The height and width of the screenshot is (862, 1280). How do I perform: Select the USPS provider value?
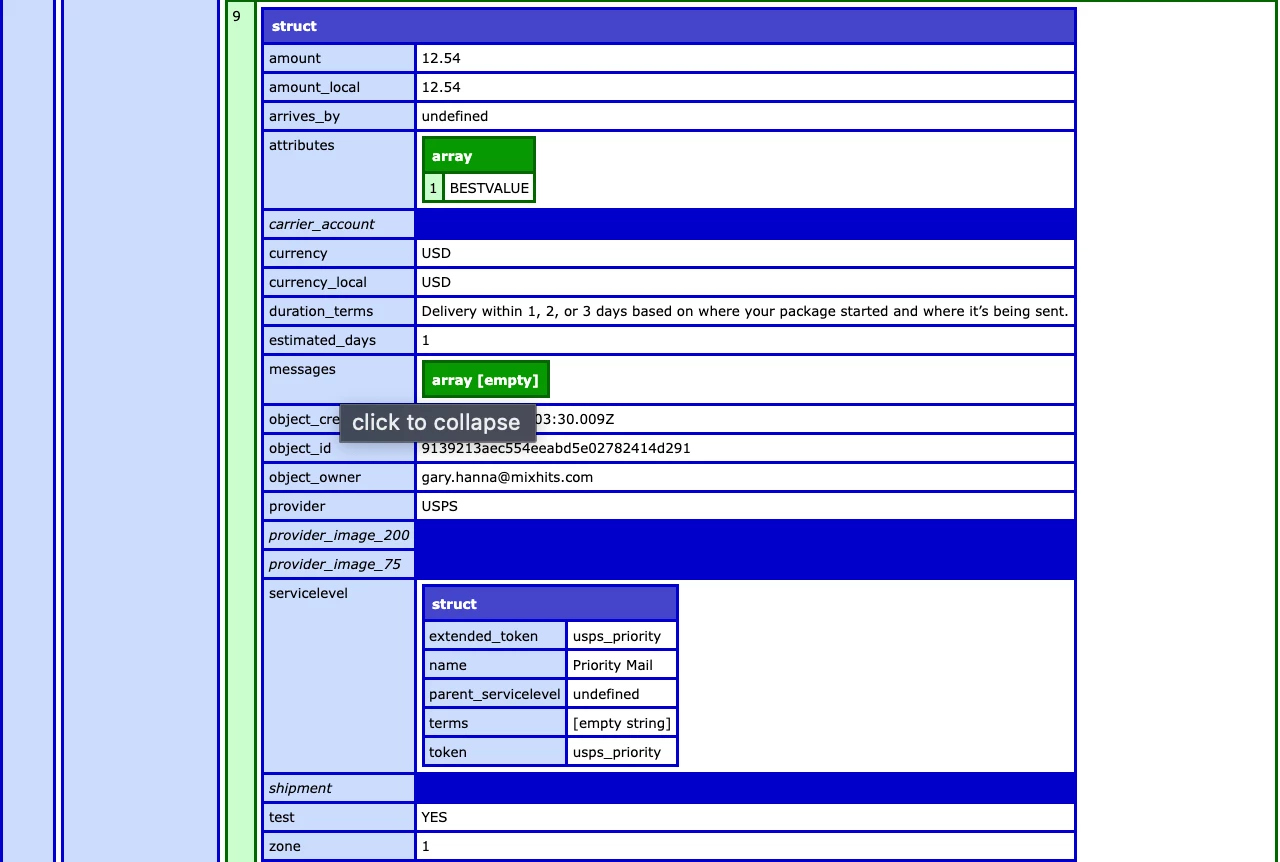439,506
